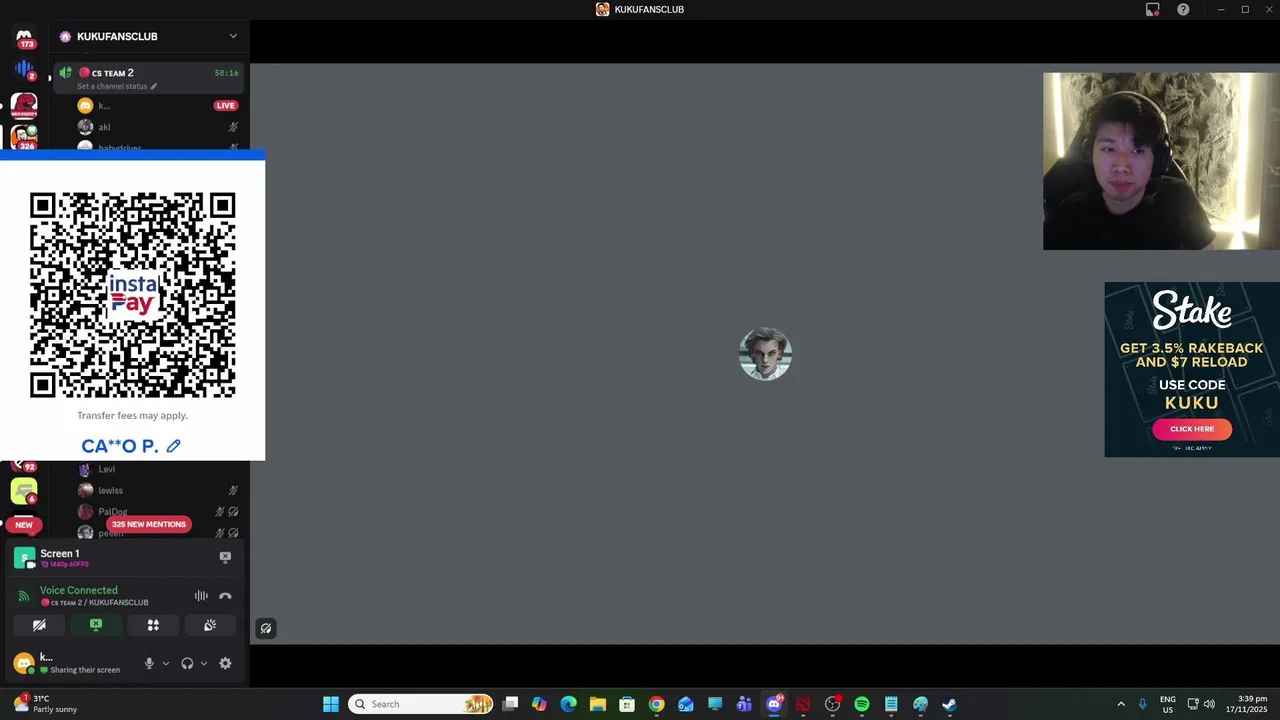Viewport: 1280px width, 720px height.
Task: Open Spotify from the taskbar
Action: pyautogui.click(x=862, y=704)
